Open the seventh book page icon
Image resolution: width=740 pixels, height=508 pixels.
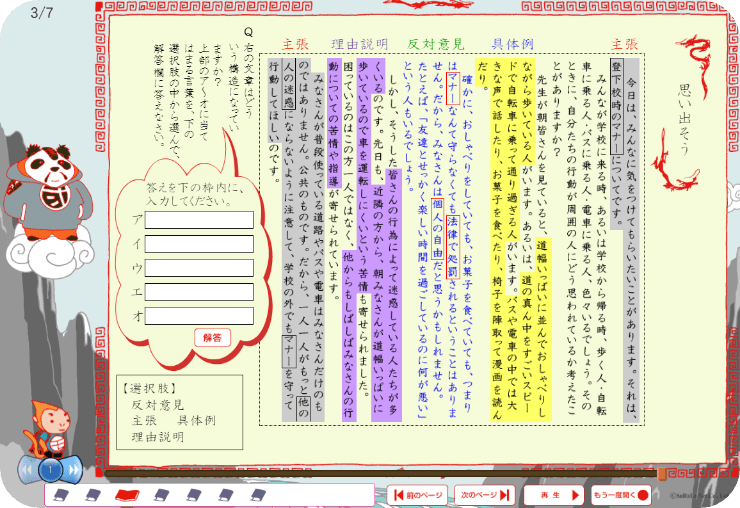point(258,494)
